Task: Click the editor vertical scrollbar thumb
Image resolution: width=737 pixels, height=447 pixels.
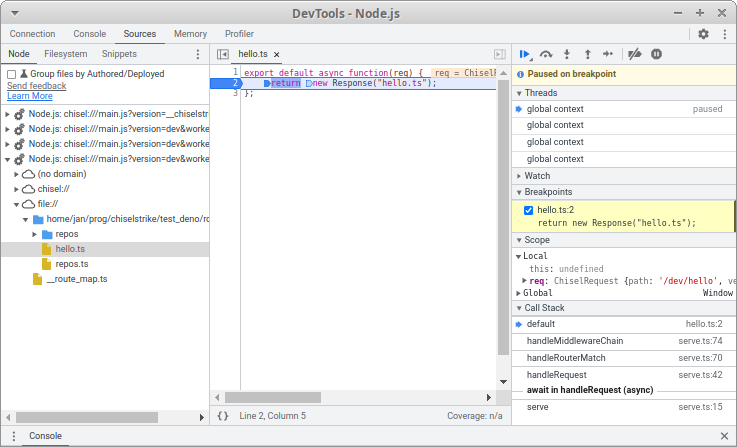Action: pyautogui.click(x=503, y=217)
